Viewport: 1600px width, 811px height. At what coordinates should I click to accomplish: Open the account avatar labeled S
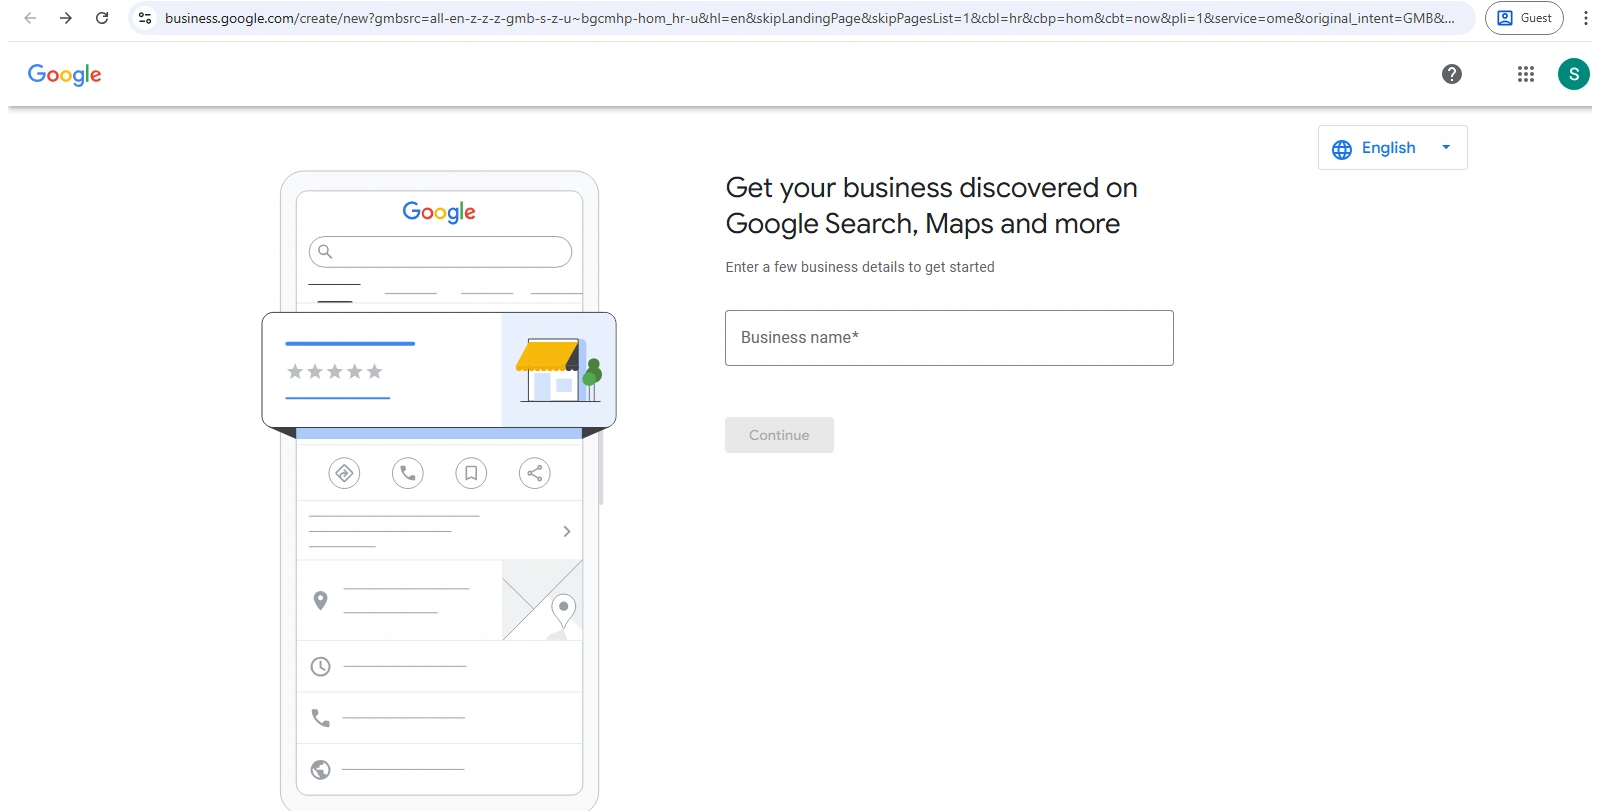click(x=1573, y=74)
